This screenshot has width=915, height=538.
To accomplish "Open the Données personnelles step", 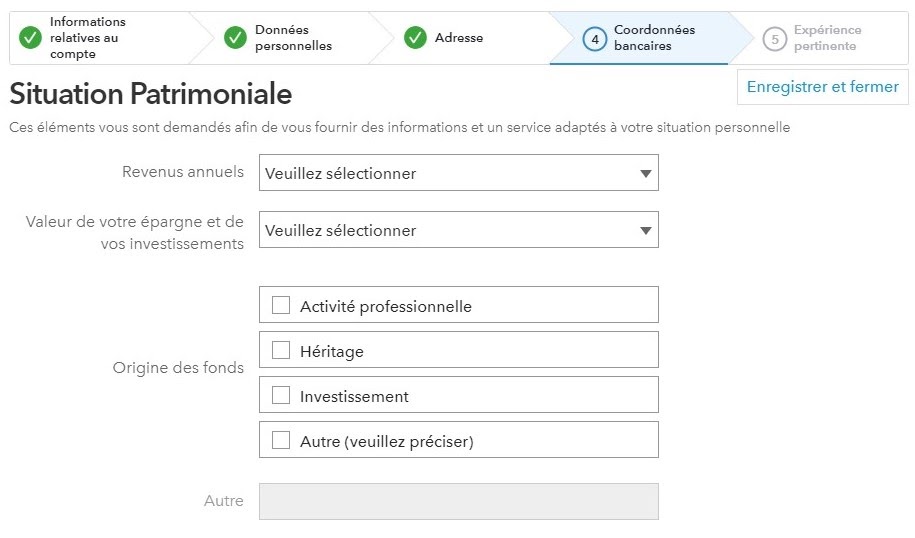I will point(293,38).
